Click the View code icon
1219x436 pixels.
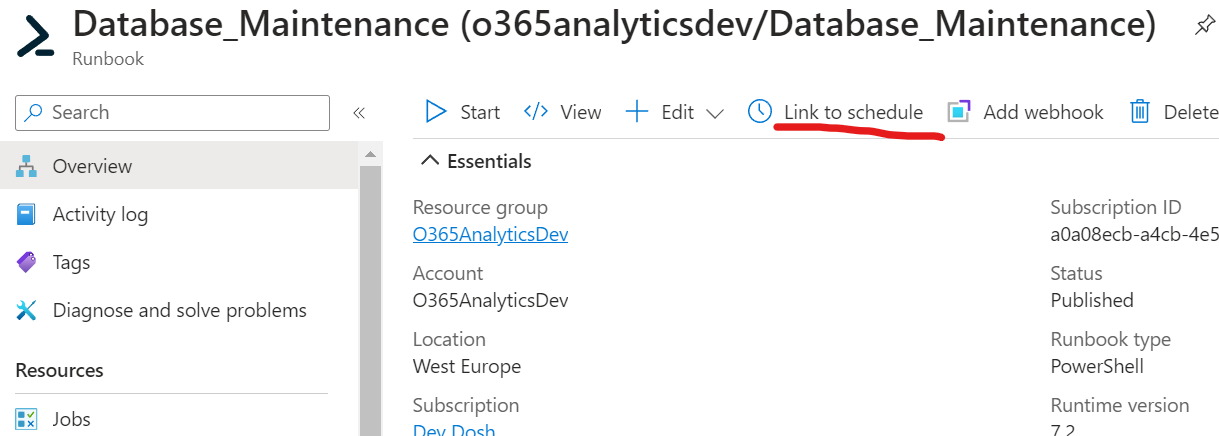click(x=536, y=112)
